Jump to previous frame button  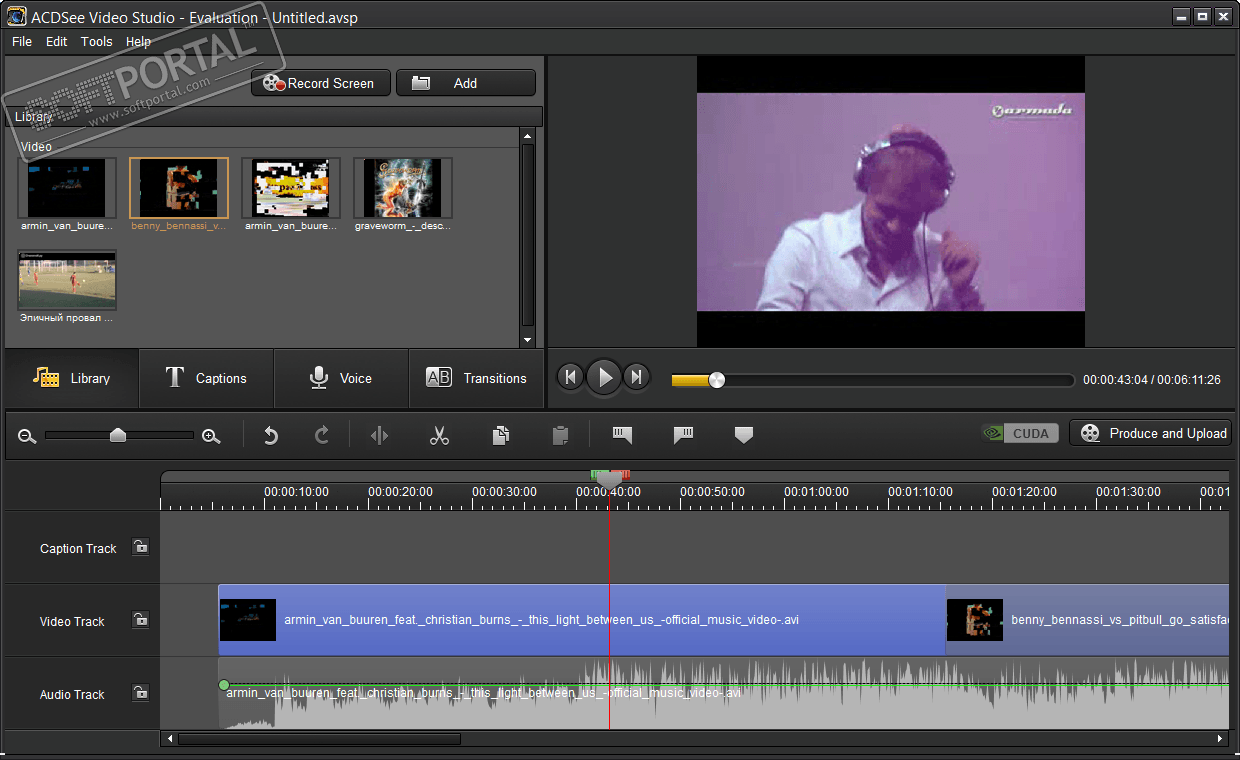coord(570,377)
